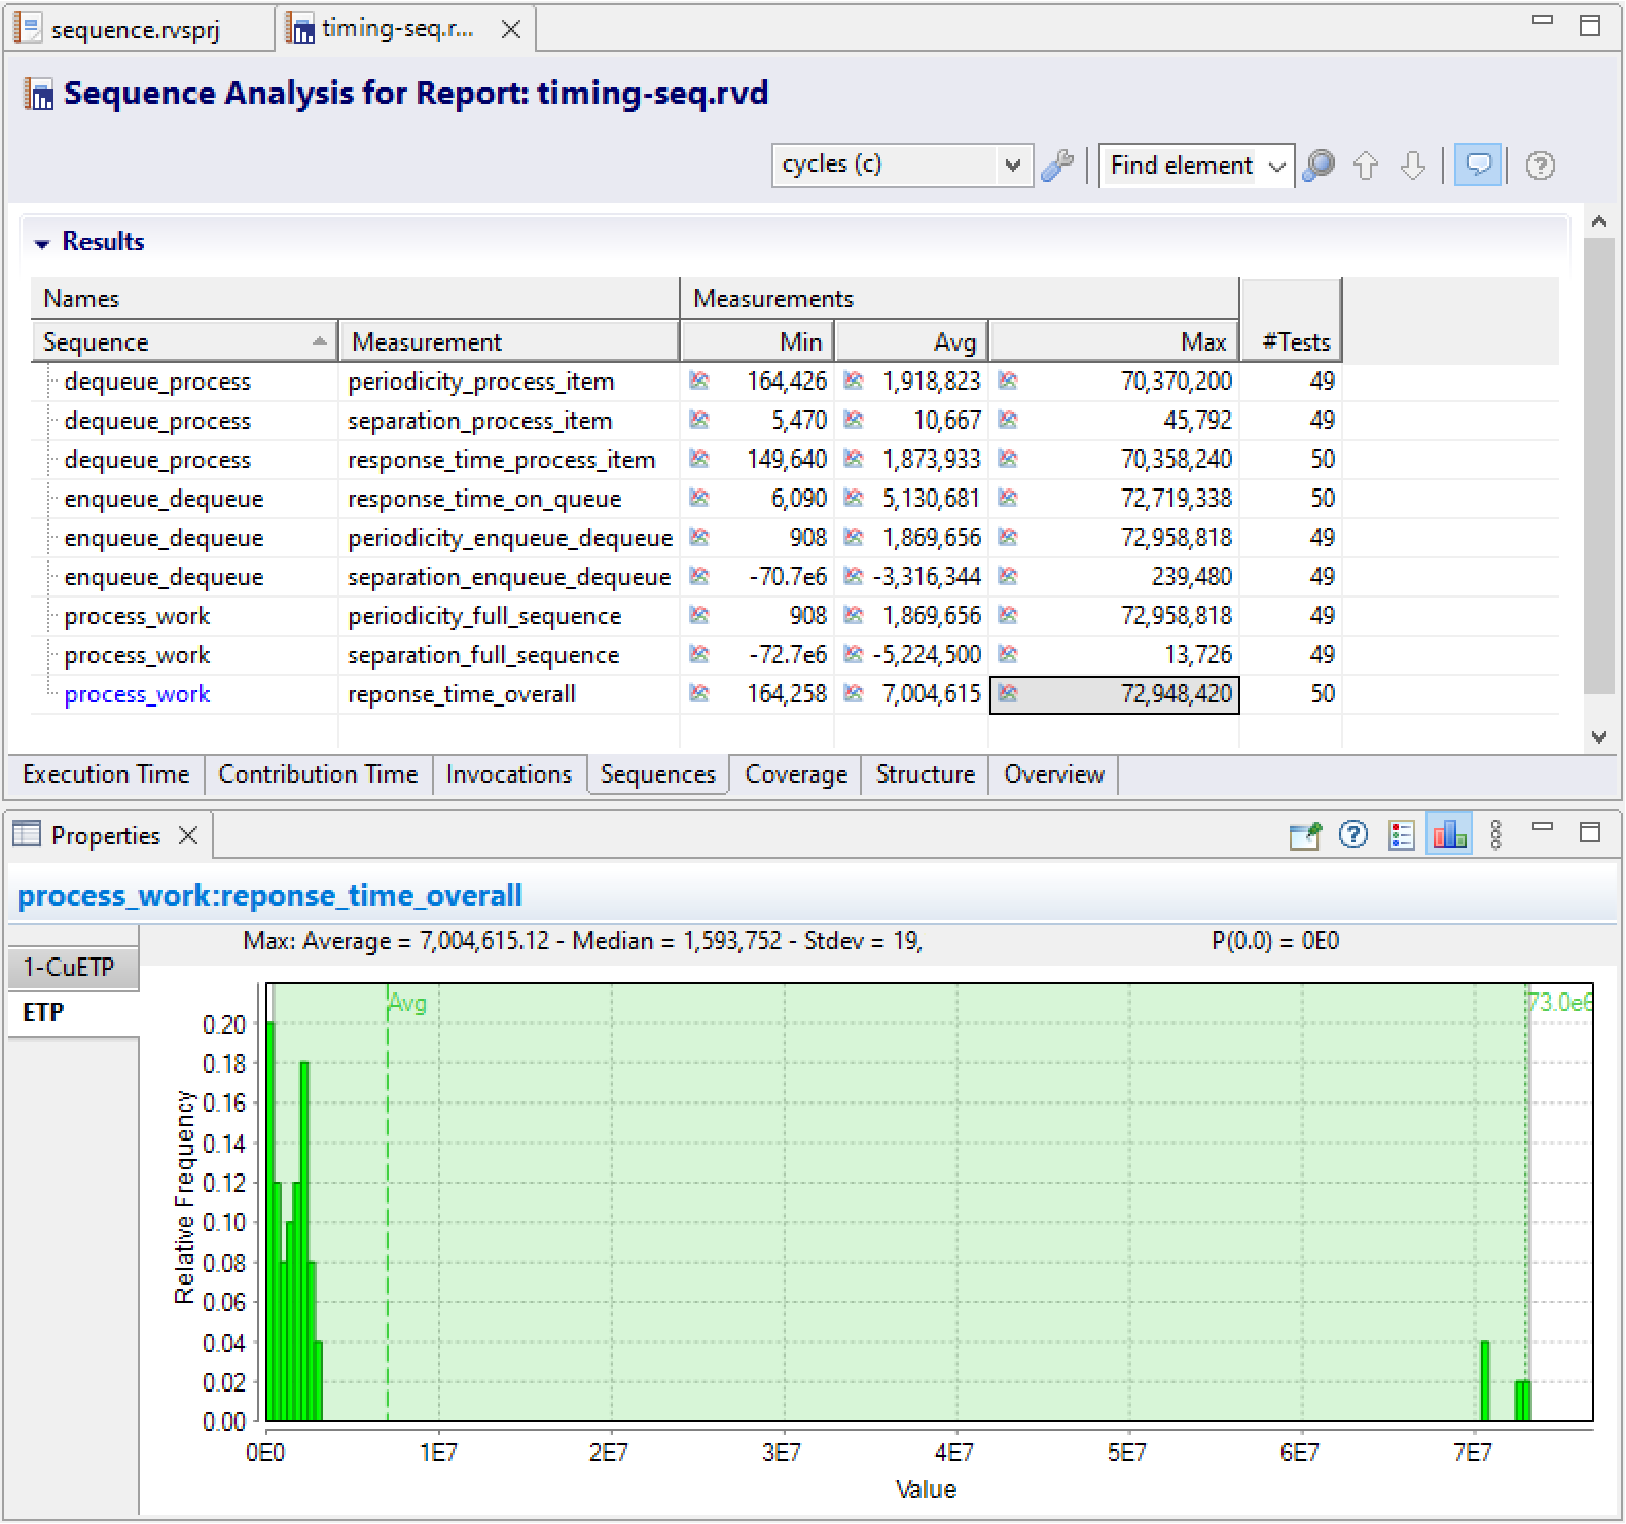Image resolution: width=1626 pixels, height=1524 pixels.
Task: Open the Properties view menu (three dots)
Action: [1496, 834]
